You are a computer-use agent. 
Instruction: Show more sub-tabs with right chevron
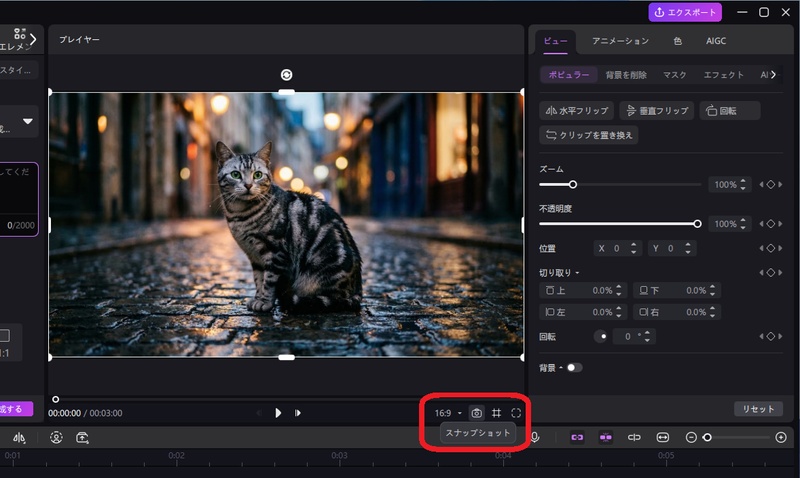pyautogui.click(x=773, y=74)
